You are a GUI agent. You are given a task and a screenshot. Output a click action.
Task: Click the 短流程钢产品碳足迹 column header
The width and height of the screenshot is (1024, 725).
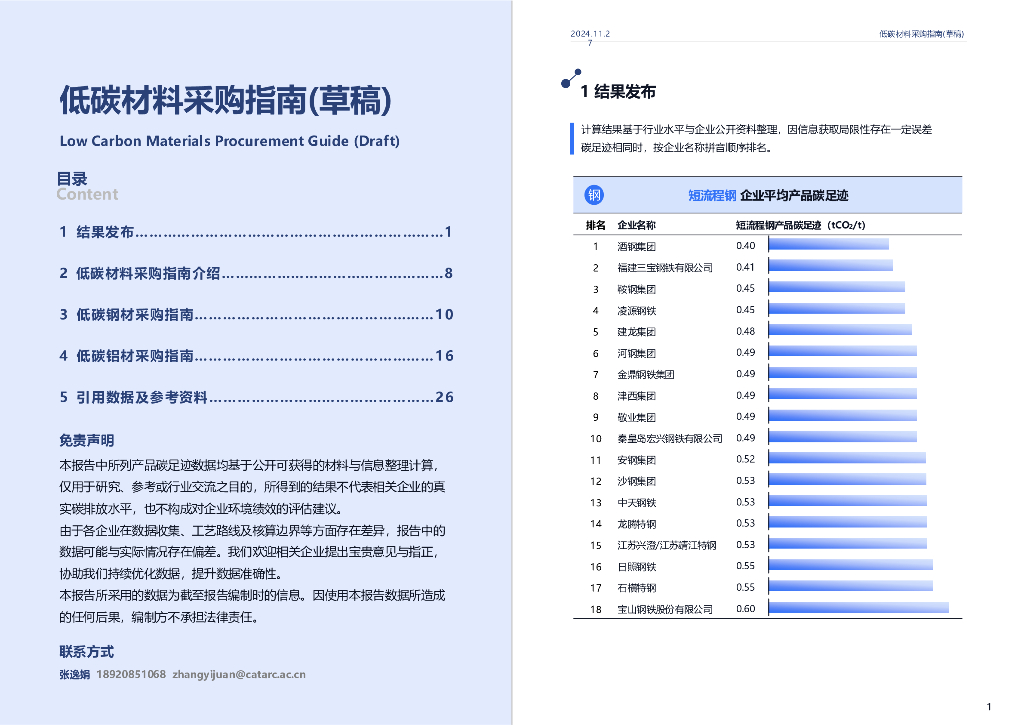click(x=800, y=224)
